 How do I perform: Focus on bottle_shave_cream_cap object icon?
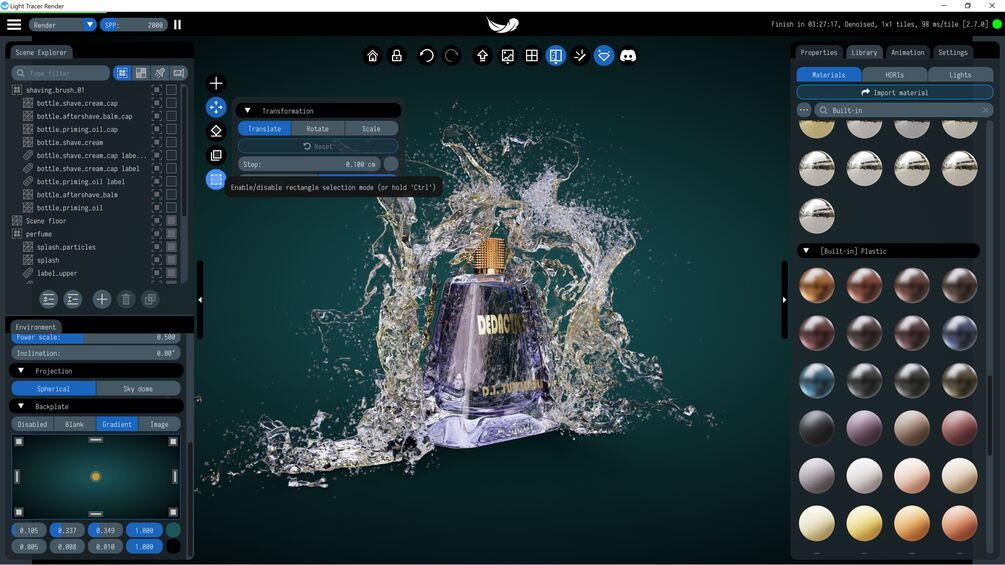point(156,102)
